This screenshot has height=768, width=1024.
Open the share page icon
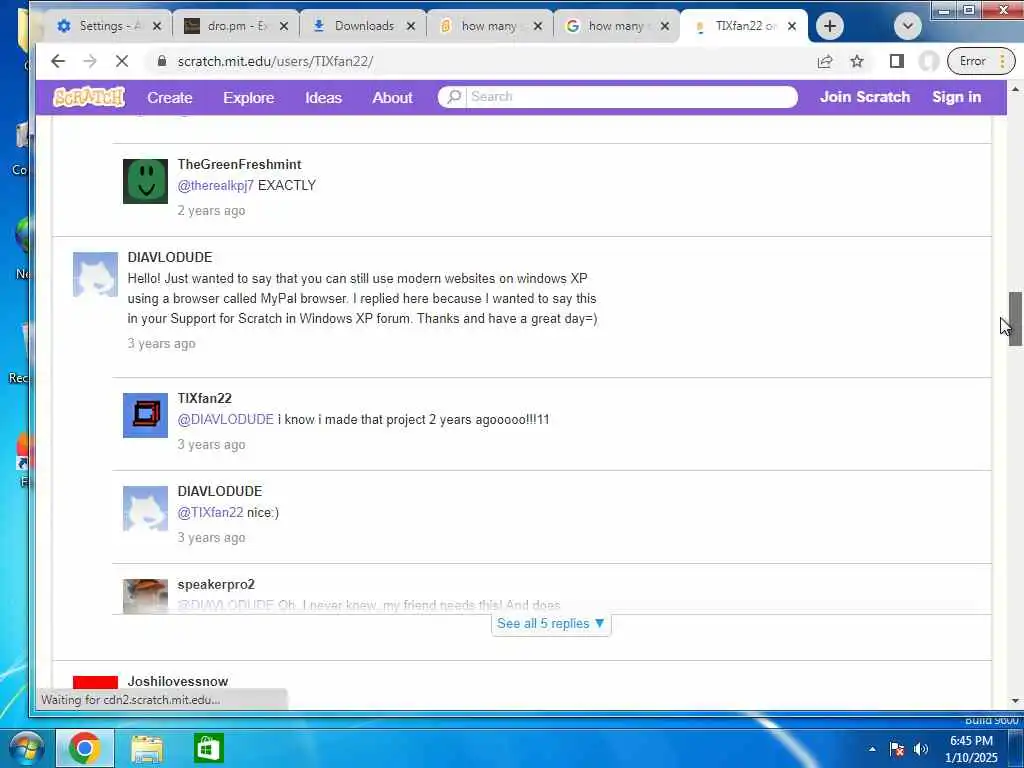pos(825,61)
